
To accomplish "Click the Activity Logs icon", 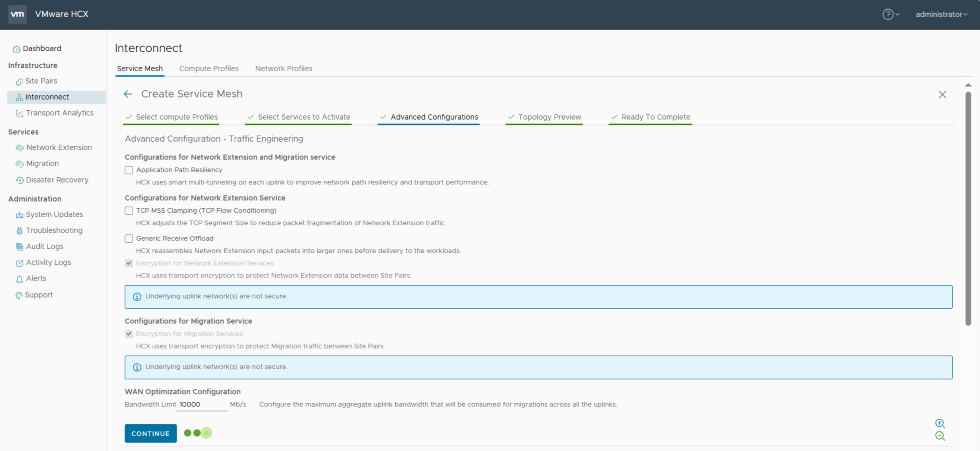I will point(19,263).
